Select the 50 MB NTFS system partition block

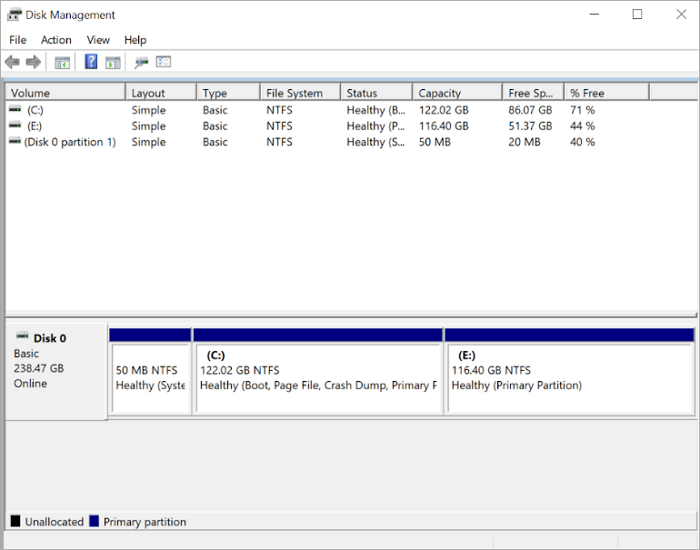(150, 371)
